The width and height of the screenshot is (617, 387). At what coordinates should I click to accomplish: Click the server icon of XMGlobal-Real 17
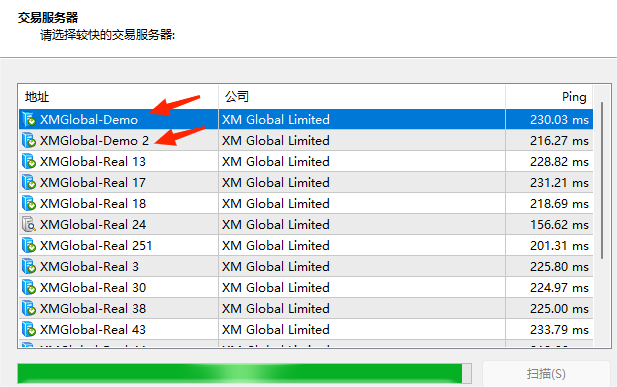29,182
